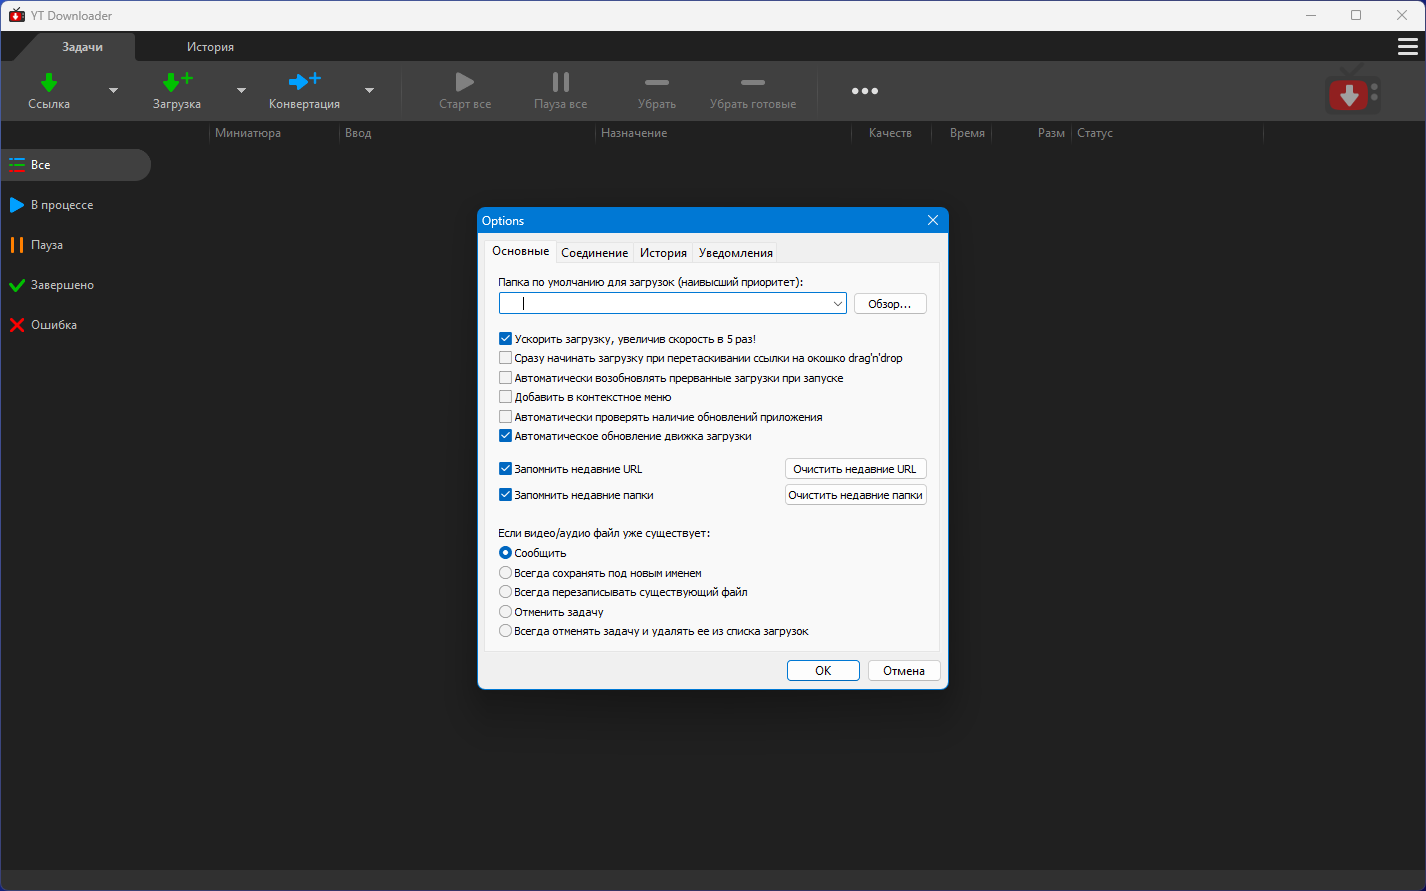The width and height of the screenshot is (1426, 891).
Task: Toggle Запомнить недавние папки checkbox
Action: 505,495
